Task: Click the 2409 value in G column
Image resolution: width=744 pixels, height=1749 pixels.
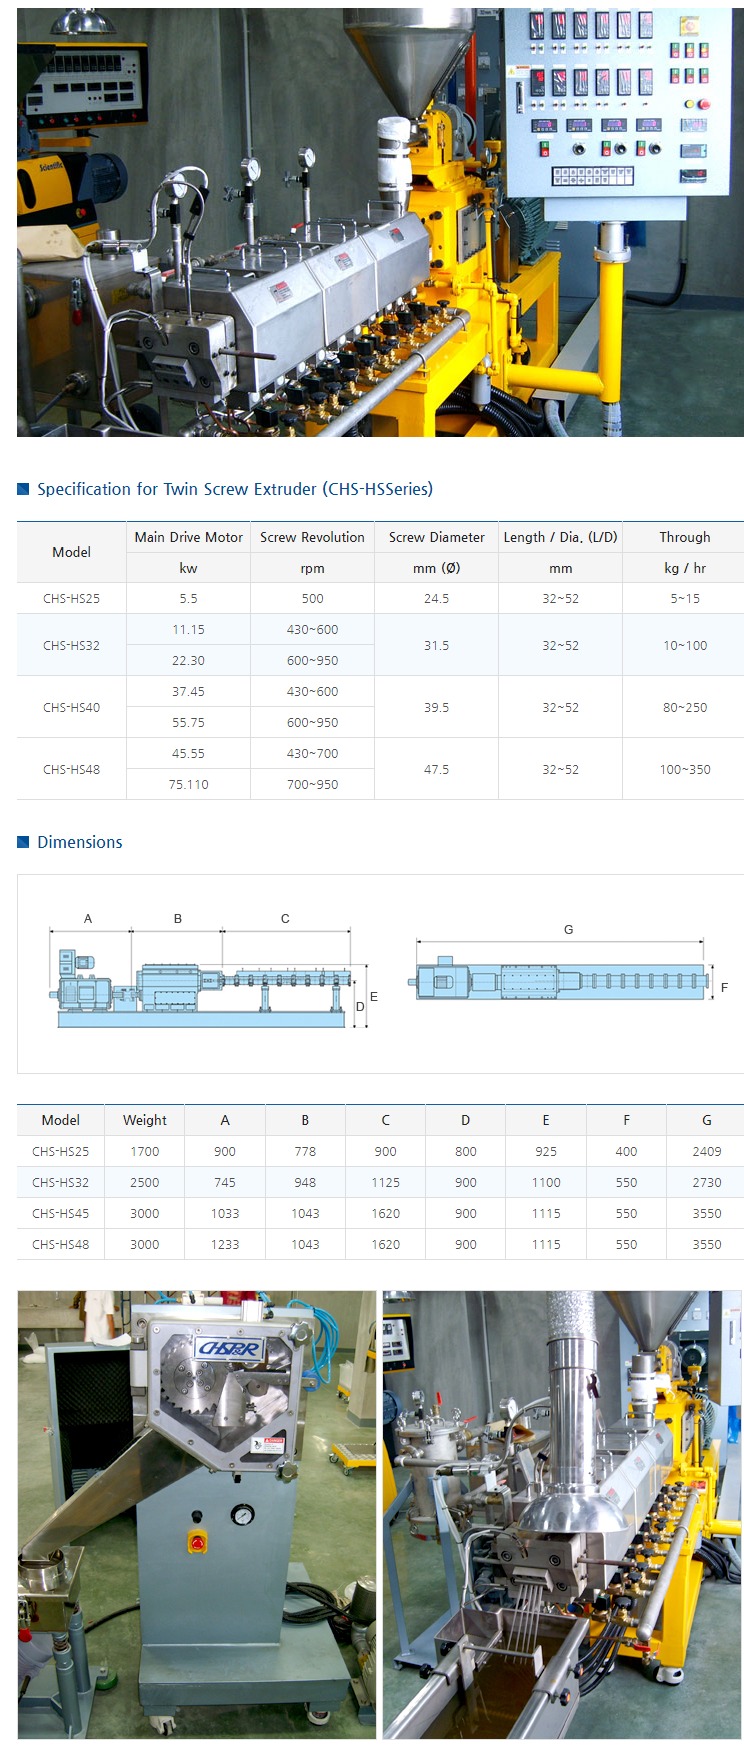Action: pos(706,1151)
